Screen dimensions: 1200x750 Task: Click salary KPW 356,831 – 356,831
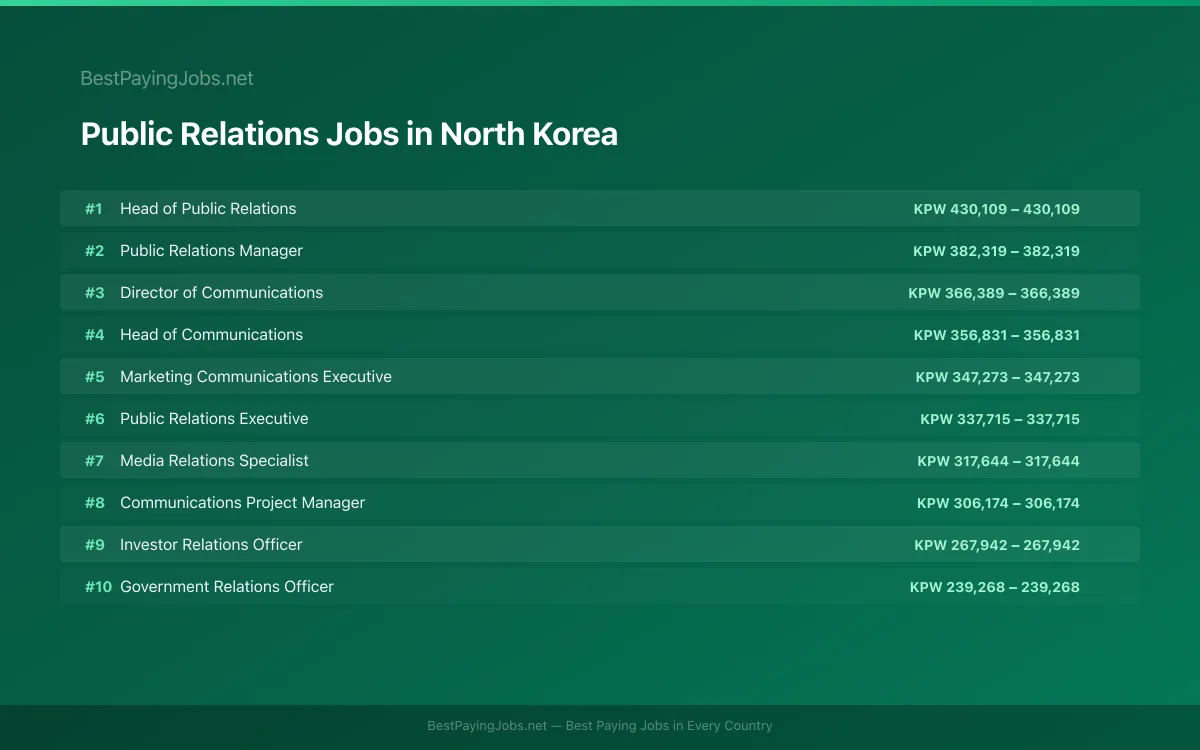pos(996,335)
